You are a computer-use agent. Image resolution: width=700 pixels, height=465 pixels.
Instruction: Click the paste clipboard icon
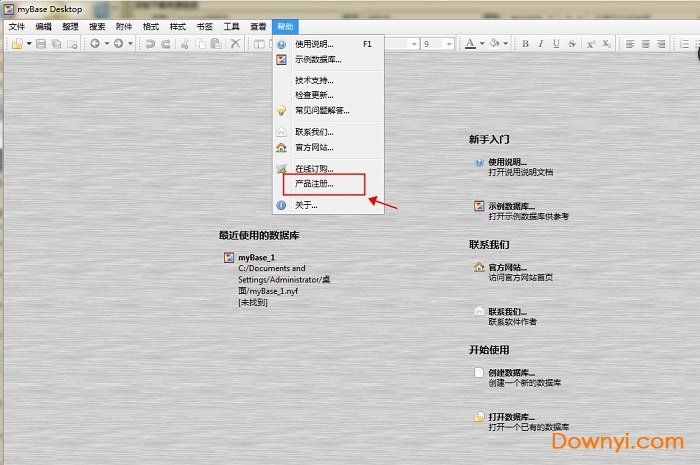[x=216, y=44]
